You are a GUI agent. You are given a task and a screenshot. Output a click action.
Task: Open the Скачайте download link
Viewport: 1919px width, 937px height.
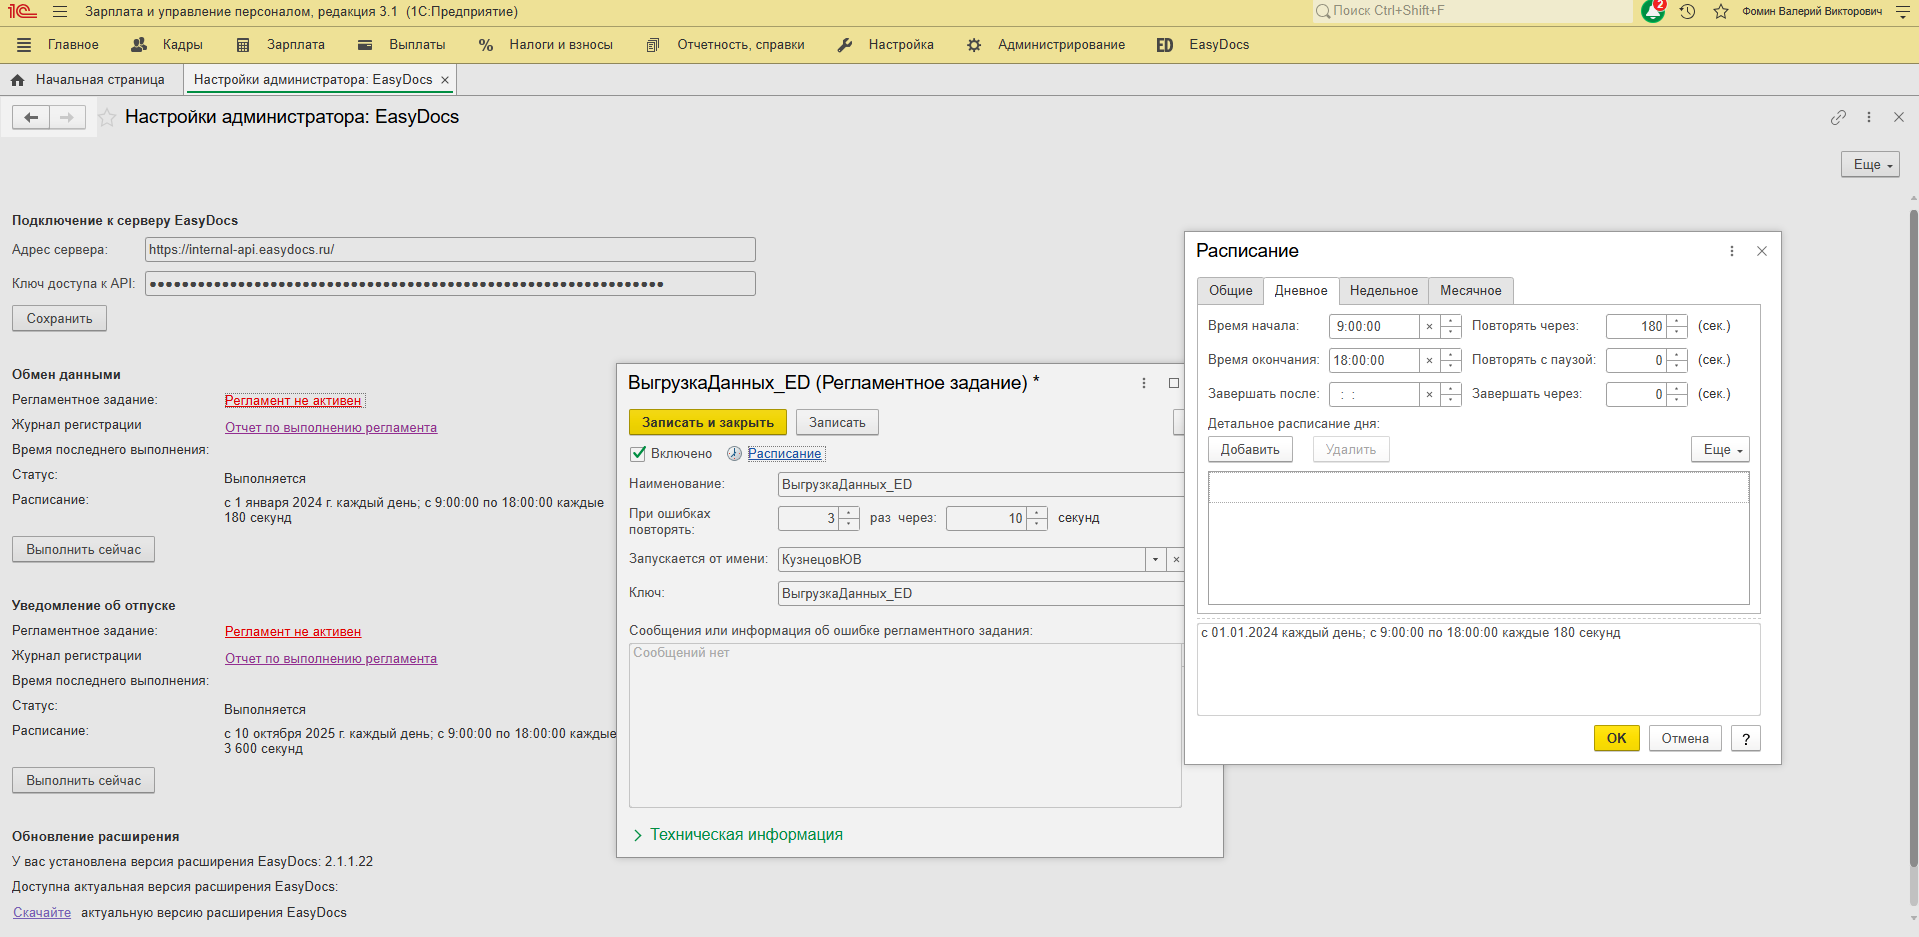pyautogui.click(x=42, y=913)
